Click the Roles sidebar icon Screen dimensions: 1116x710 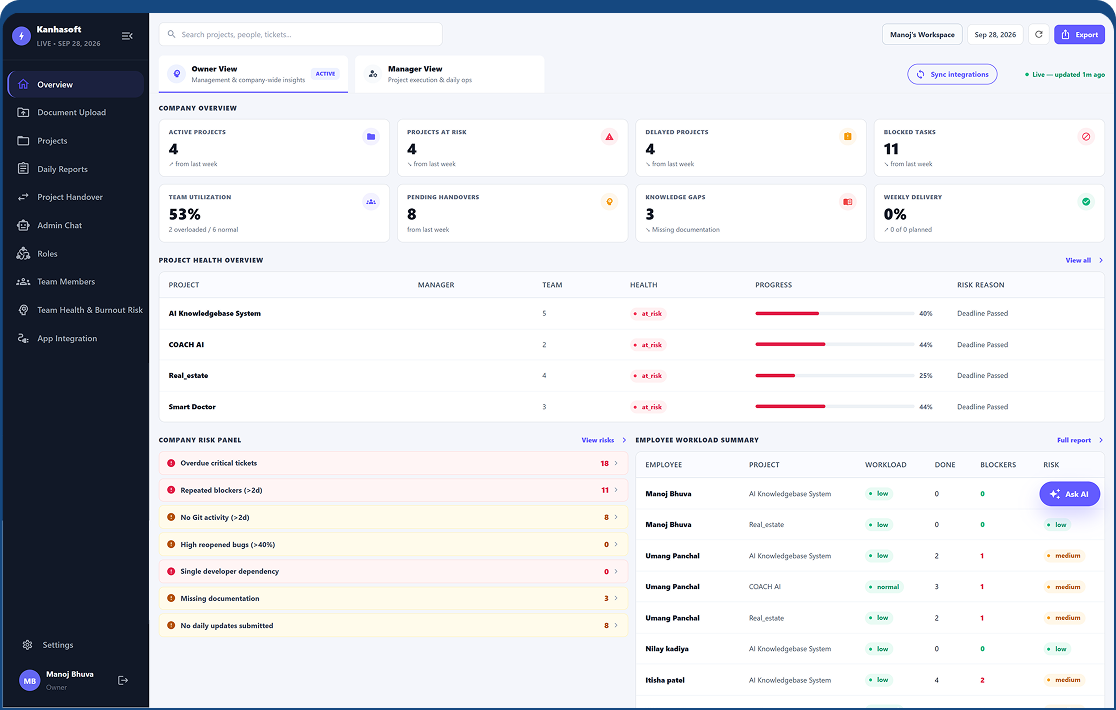23,253
